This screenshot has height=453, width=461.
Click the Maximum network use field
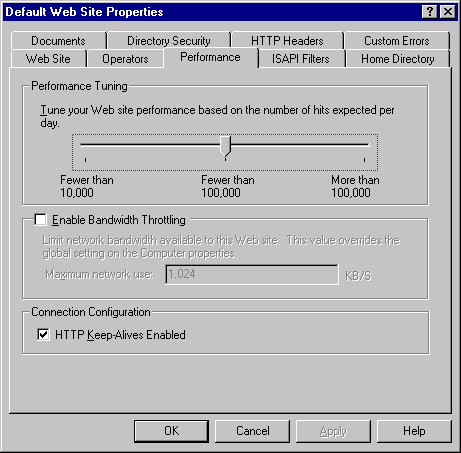click(252, 274)
